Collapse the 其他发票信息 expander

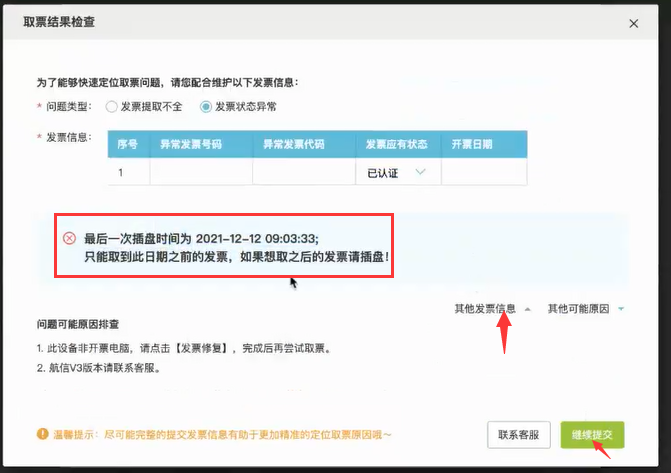[x=493, y=309]
